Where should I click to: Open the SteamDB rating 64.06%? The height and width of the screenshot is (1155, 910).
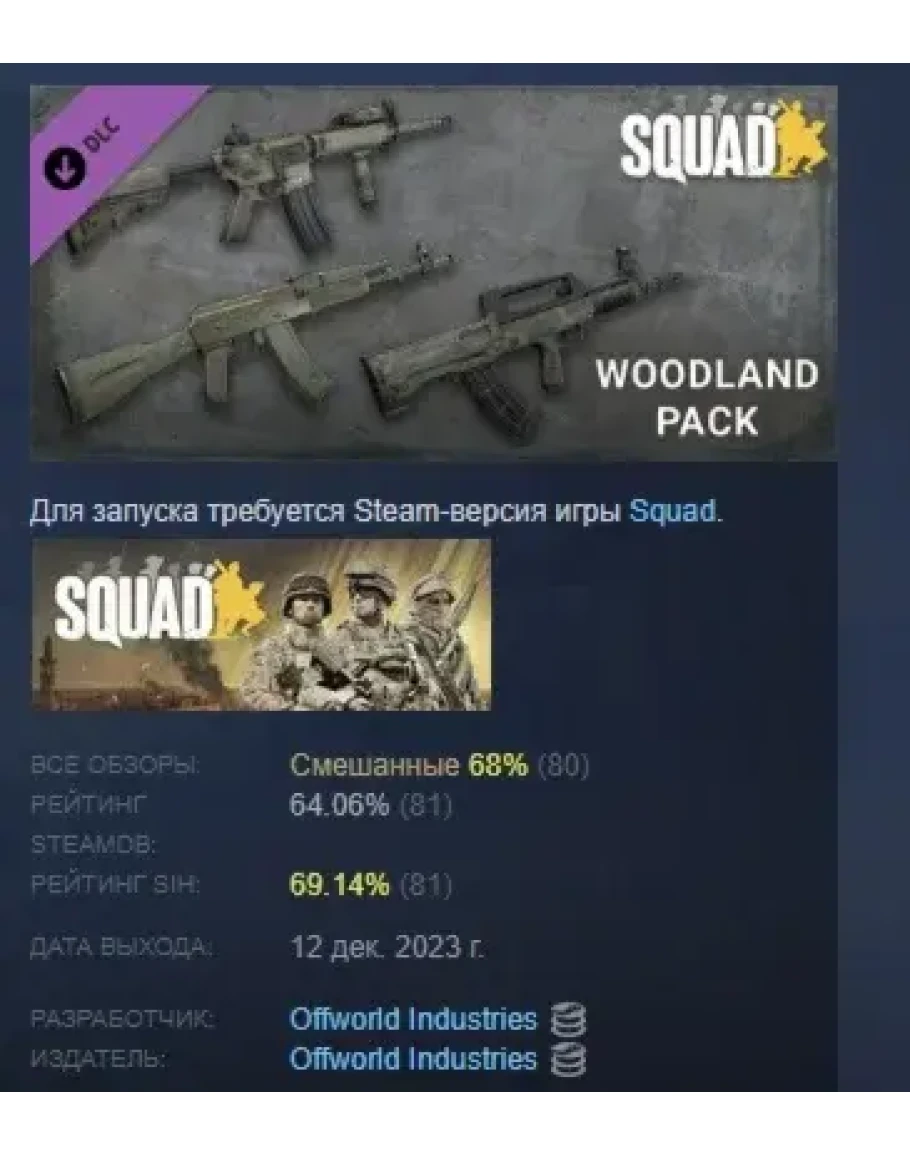tap(339, 805)
